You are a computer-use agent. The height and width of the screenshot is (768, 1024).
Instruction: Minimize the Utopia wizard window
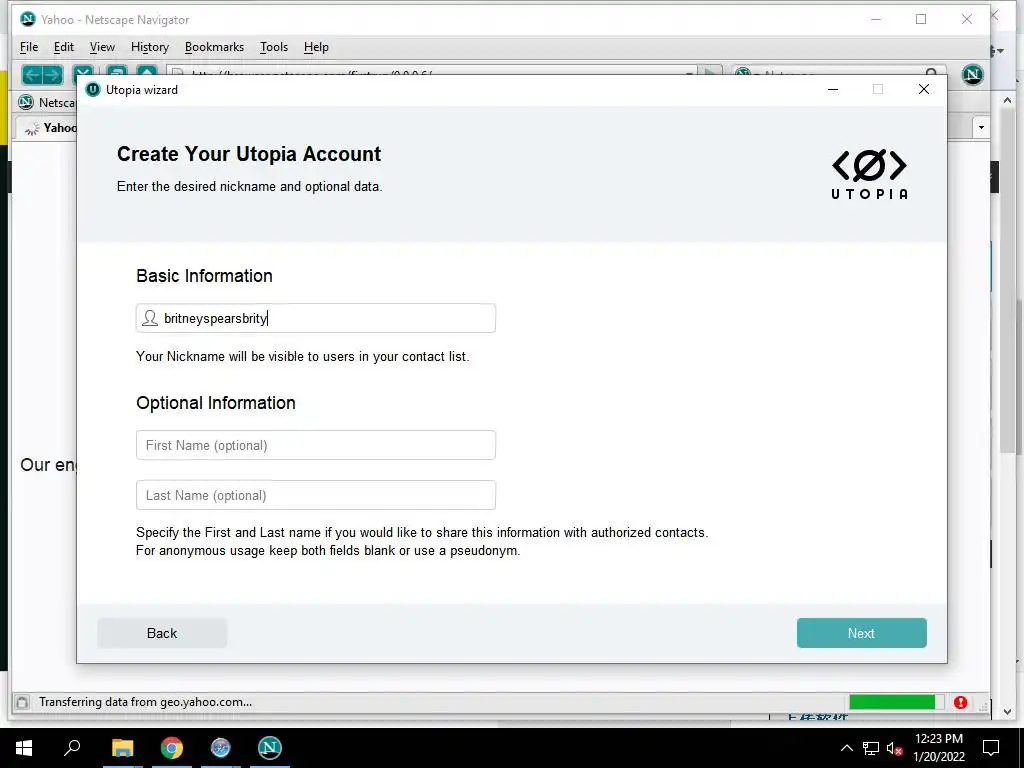[x=833, y=89]
